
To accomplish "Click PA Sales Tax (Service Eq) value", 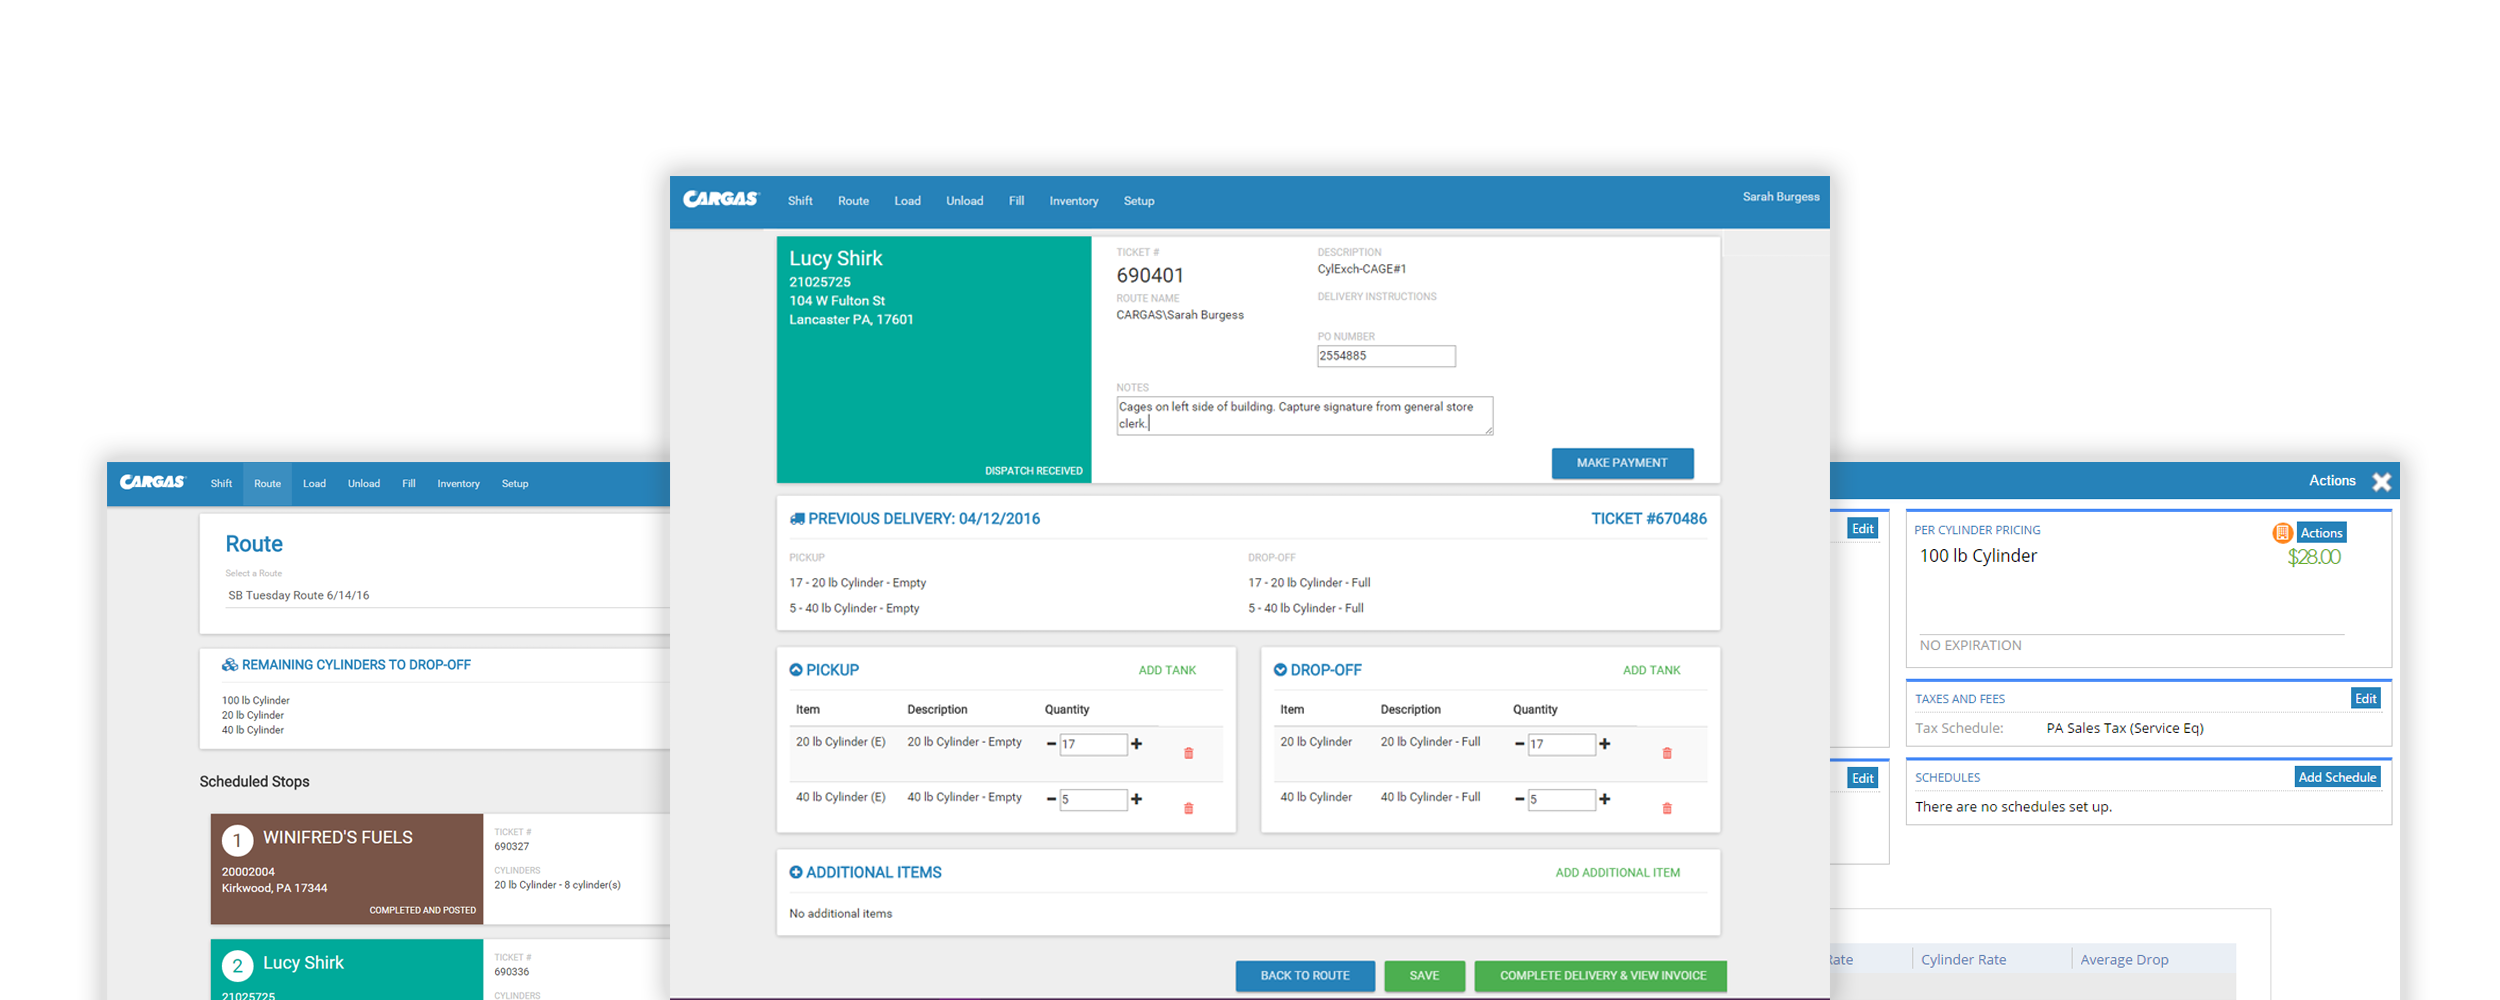I will pos(2125,728).
